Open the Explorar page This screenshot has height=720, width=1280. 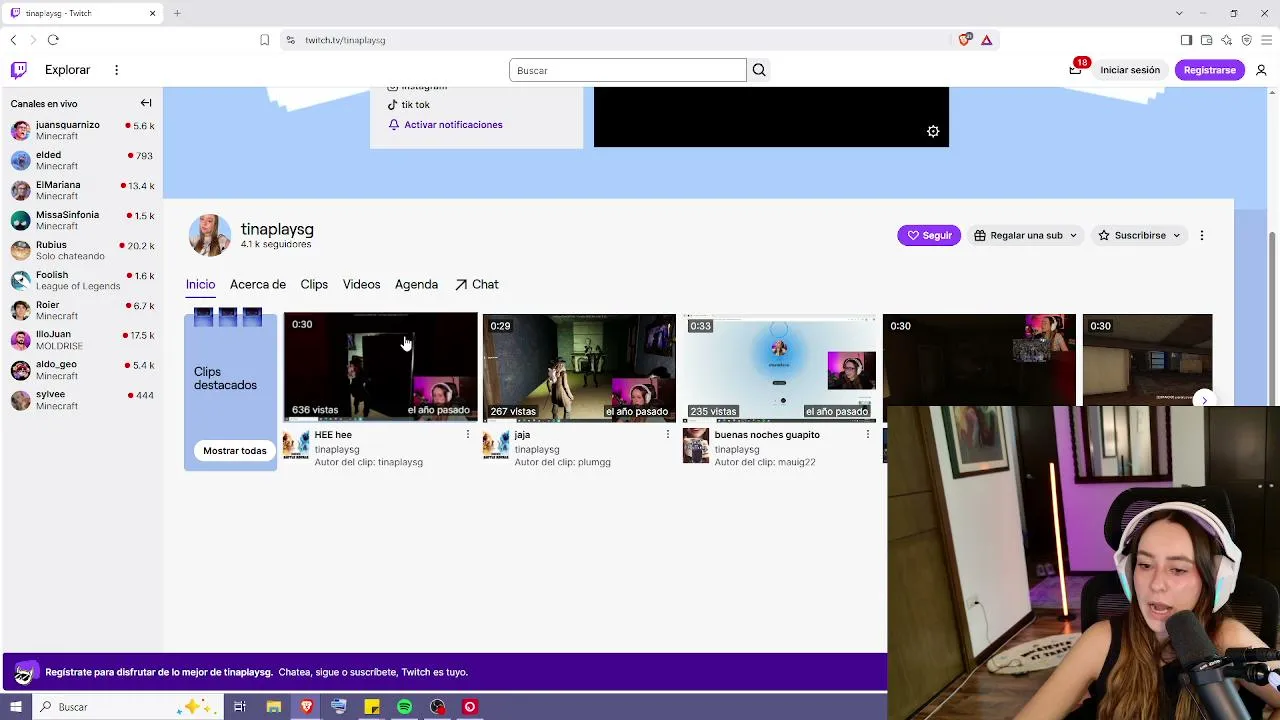click(67, 70)
